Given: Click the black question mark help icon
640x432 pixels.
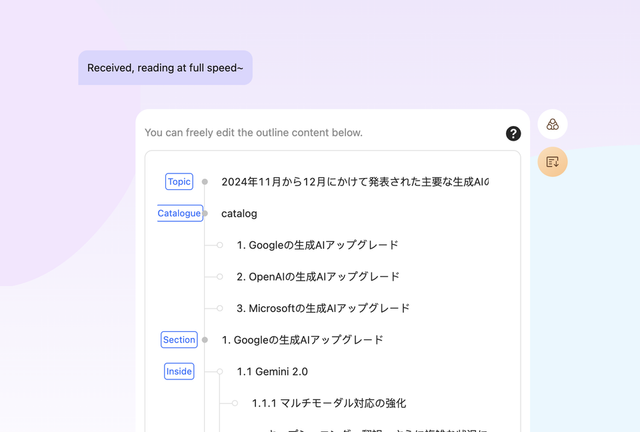Looking at the screenshot, I should point(513,133).
